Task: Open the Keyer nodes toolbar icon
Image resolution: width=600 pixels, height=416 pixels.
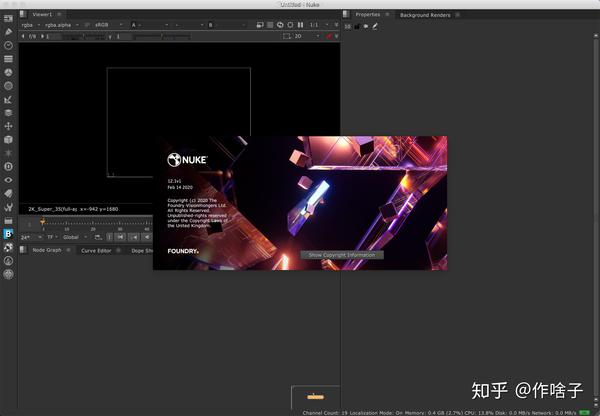Action: pyautogui.click(x=8, y=100)
